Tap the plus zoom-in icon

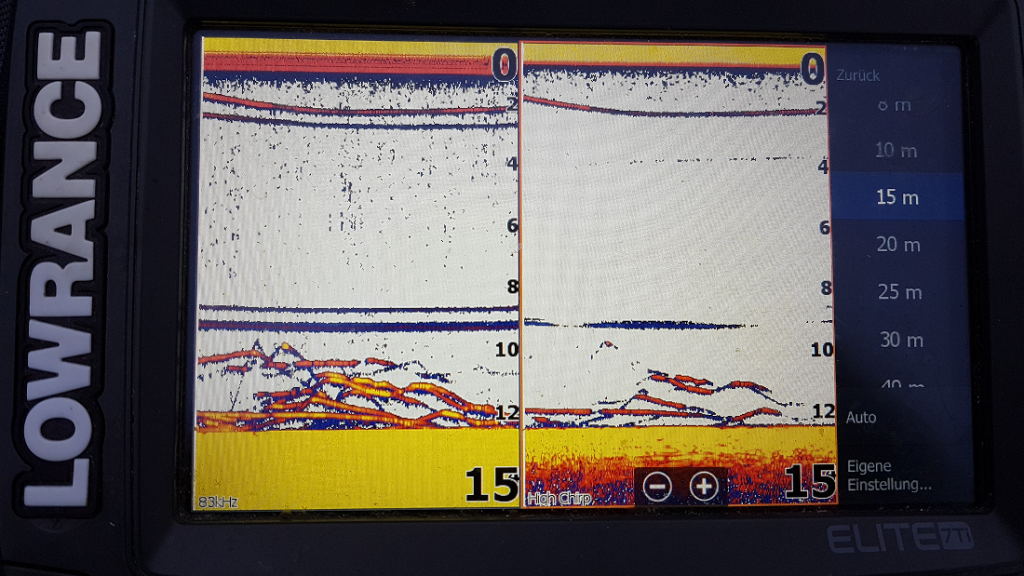704,487
